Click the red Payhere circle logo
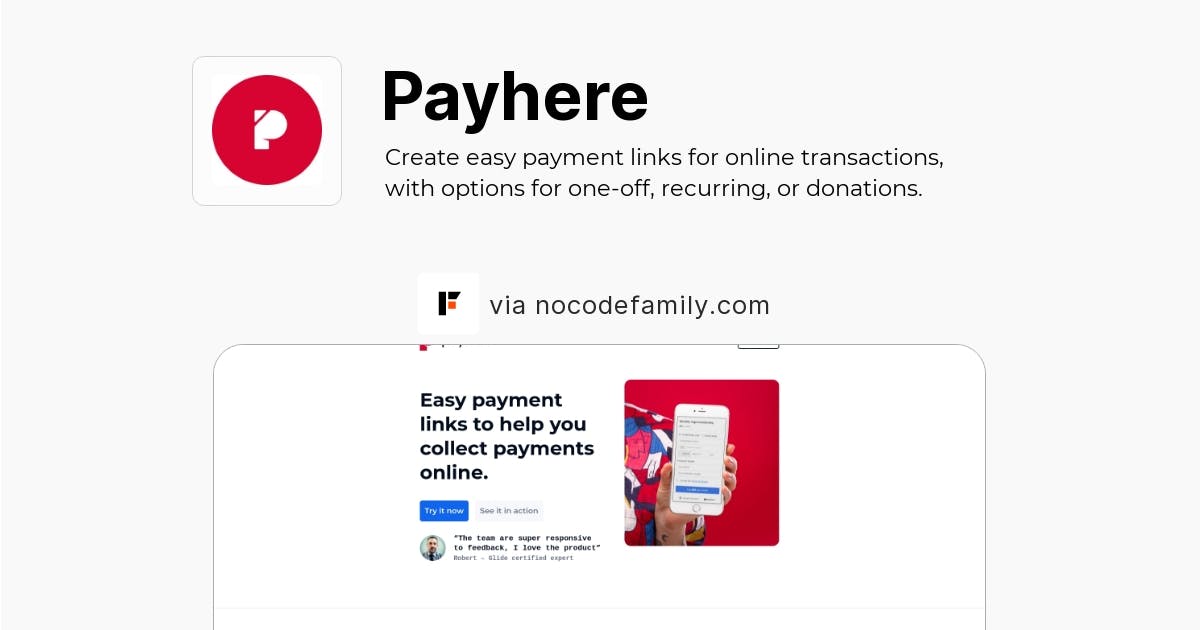The image size is (1200, 630). tap(267, 130)
